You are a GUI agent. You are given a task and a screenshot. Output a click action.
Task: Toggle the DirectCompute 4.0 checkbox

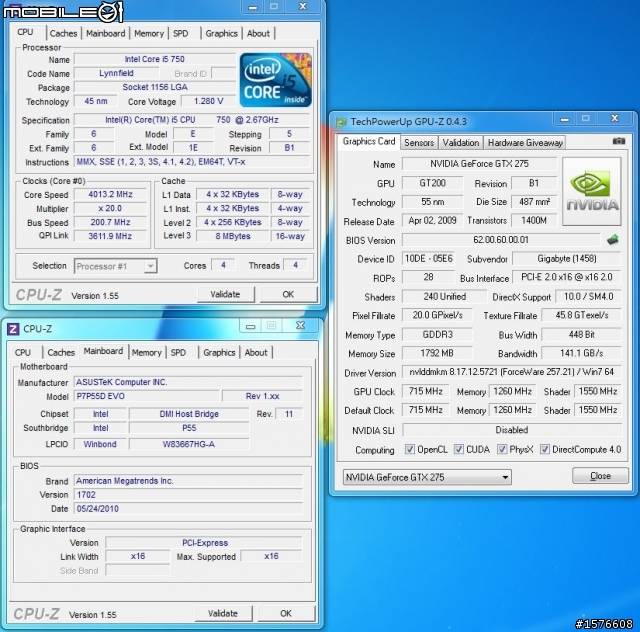[544, 449]
